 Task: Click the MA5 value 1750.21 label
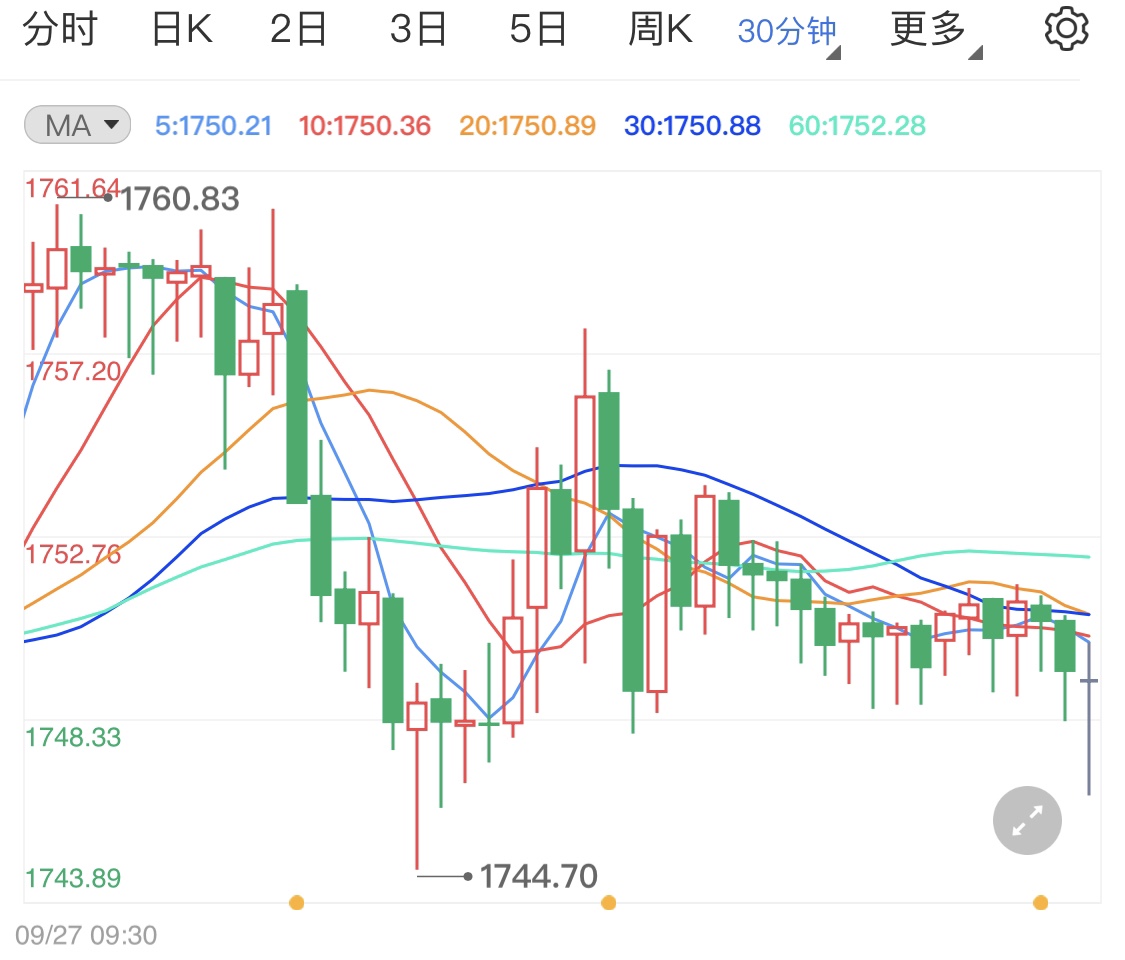tap(213, 124)
